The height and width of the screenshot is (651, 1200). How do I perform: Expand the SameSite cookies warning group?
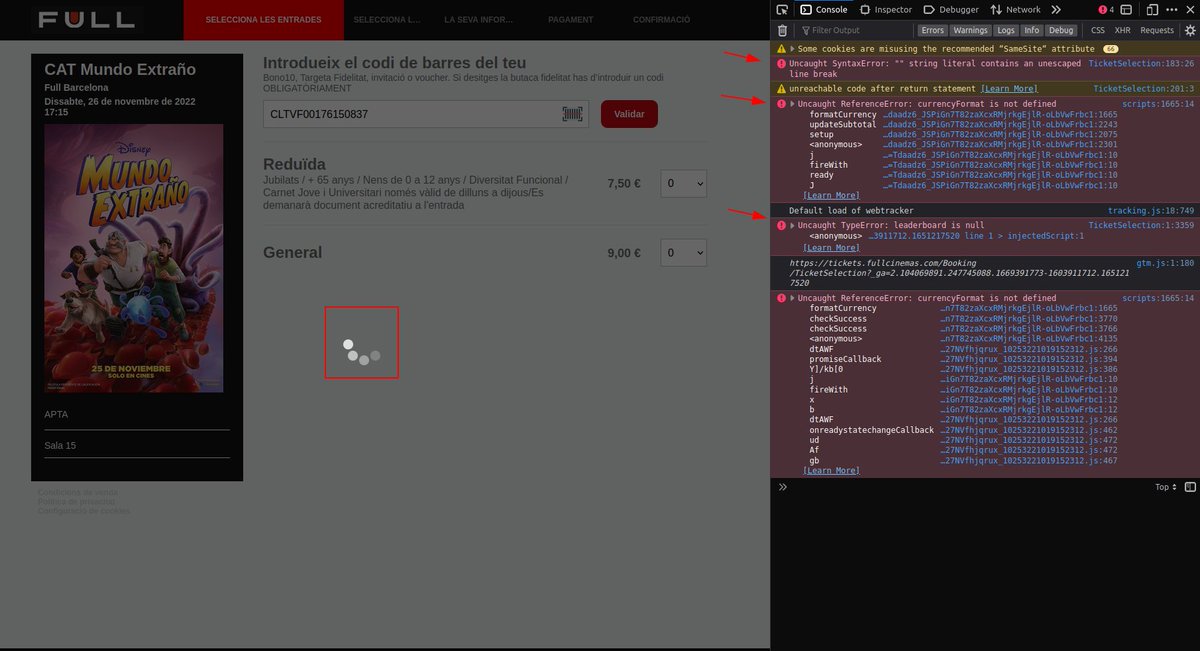[x=793, y=48]
